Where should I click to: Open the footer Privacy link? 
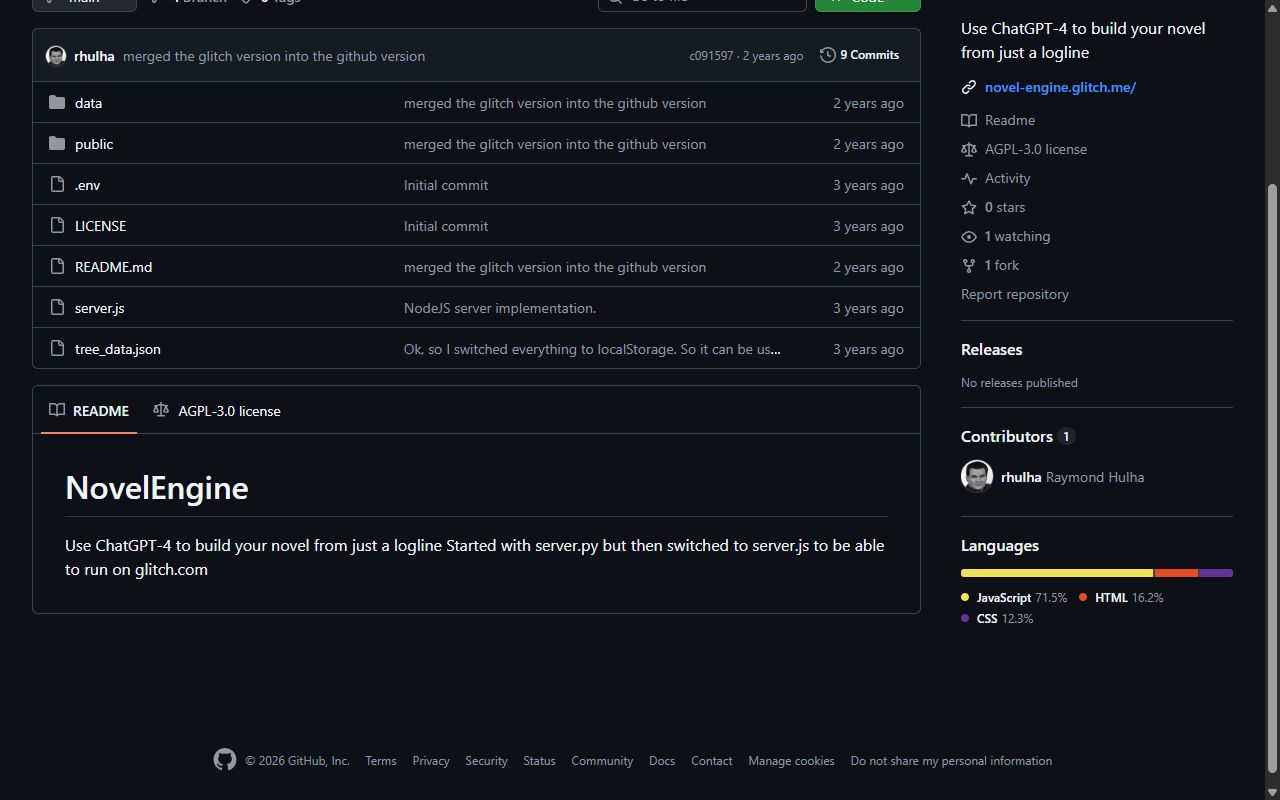pos(431,761)
